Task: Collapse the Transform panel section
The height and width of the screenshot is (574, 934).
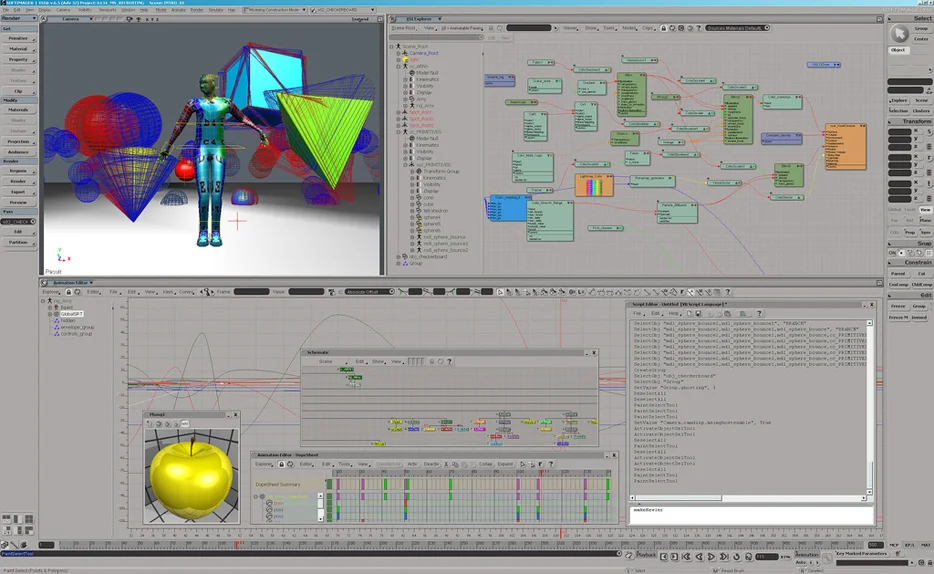Action: pos(891,121)
